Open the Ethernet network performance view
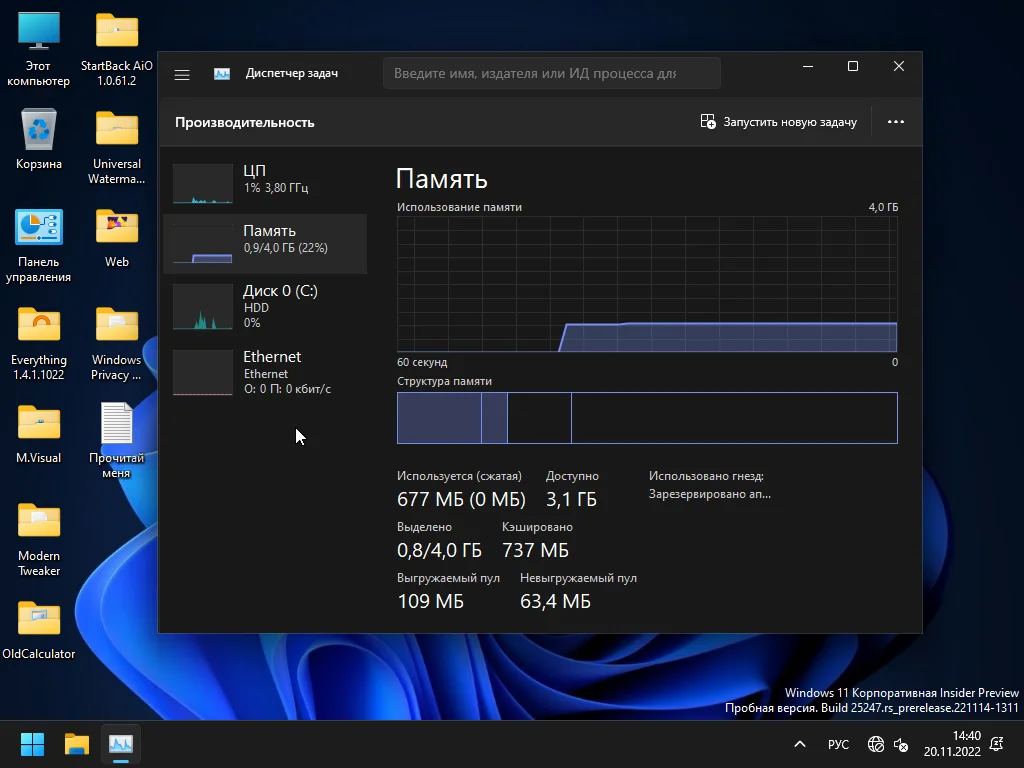Viewport: 1024px width, 768px height. [265, 371]
